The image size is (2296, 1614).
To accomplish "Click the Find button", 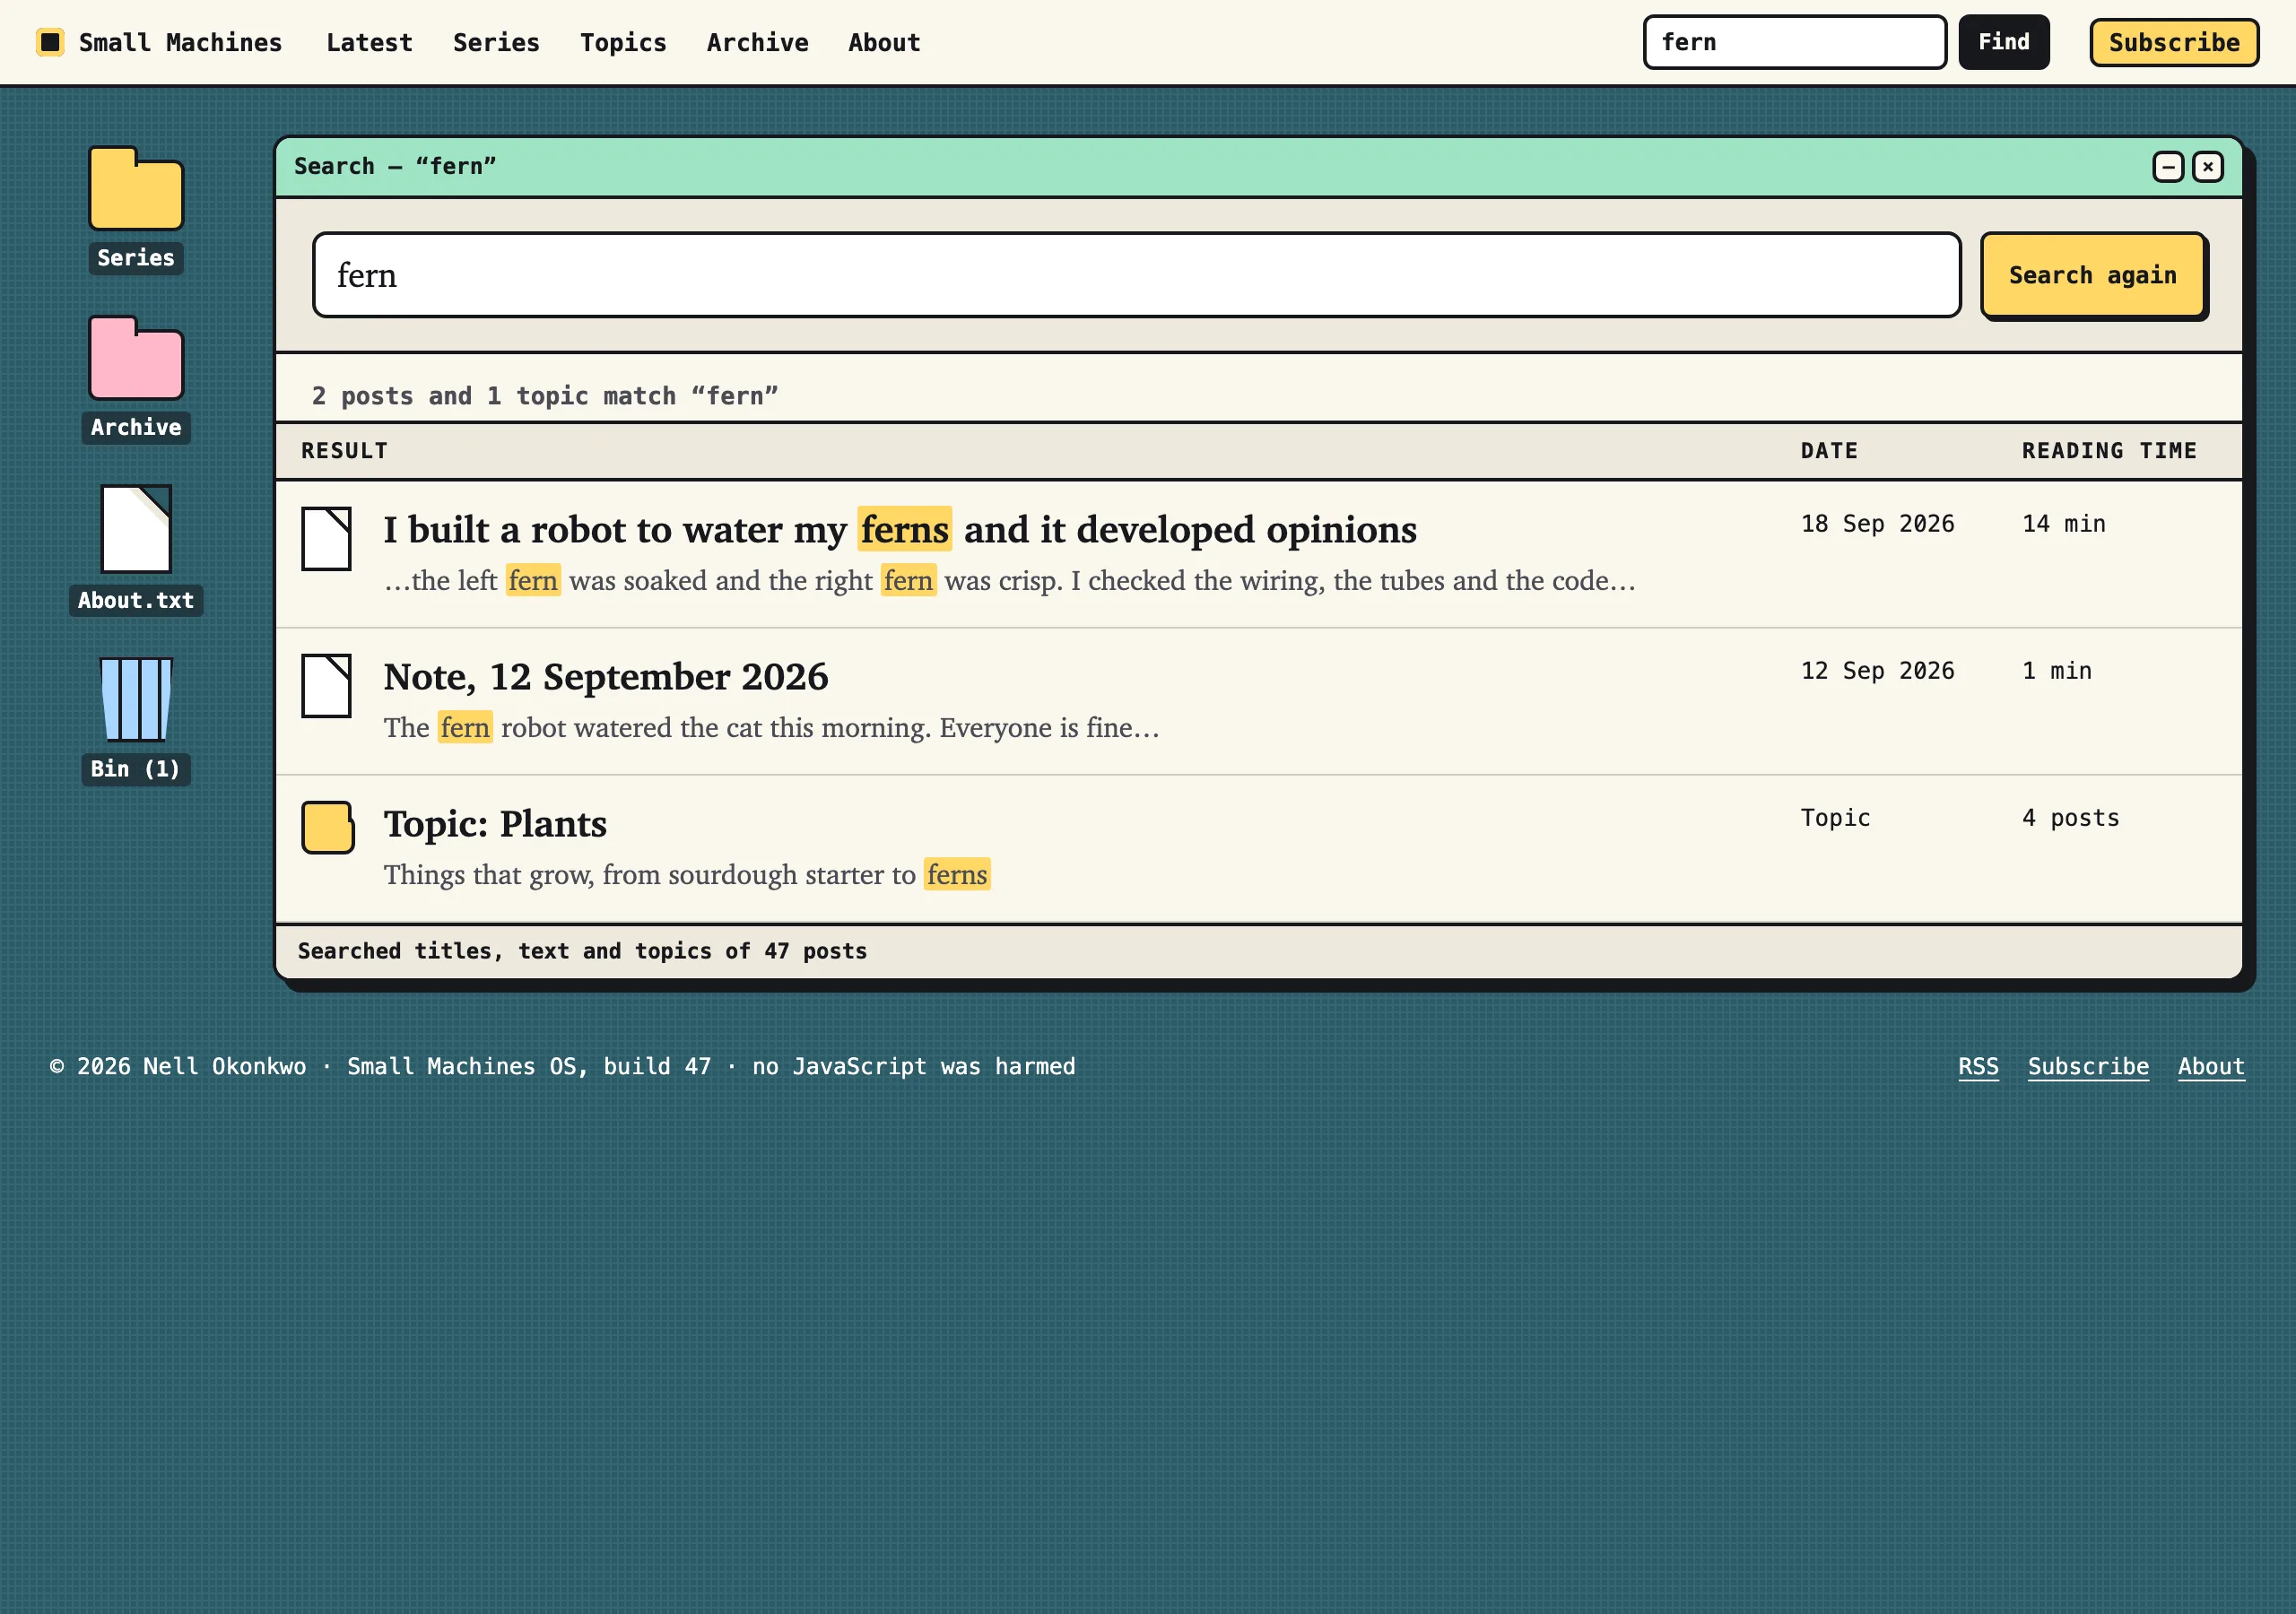I will tap(2004, 42).
